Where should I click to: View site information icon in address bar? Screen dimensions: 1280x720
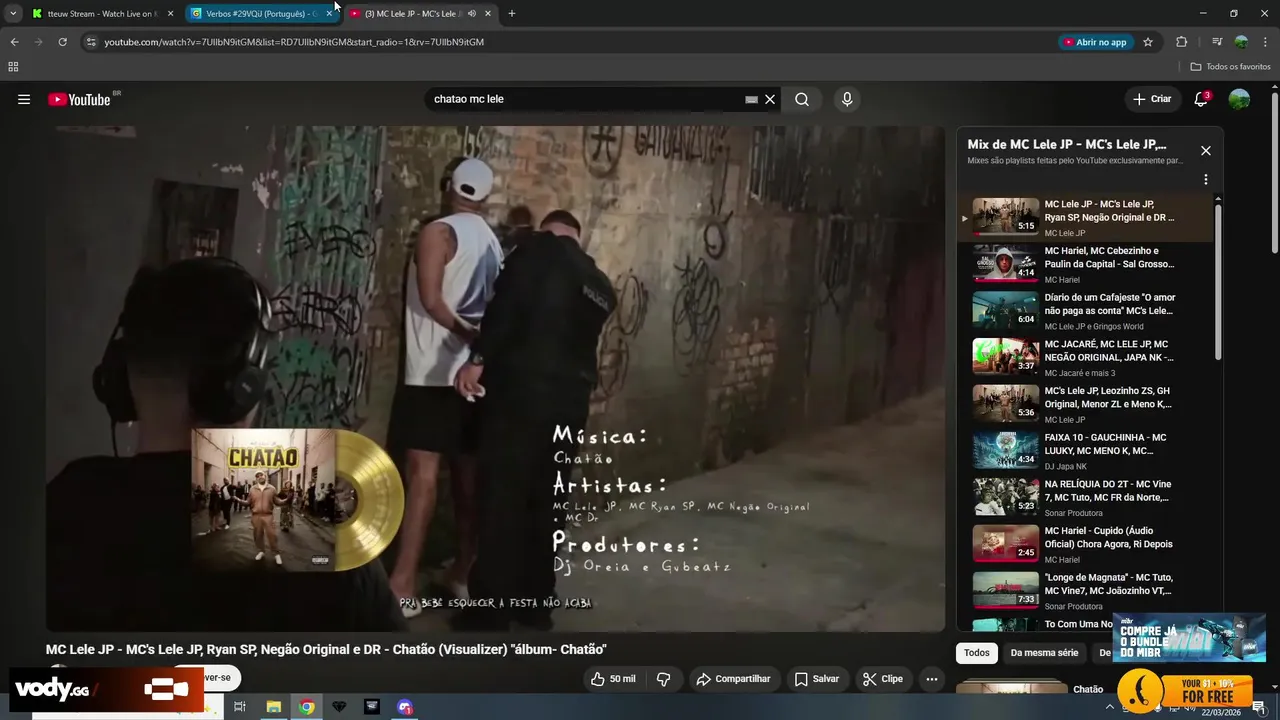point(91,42)
